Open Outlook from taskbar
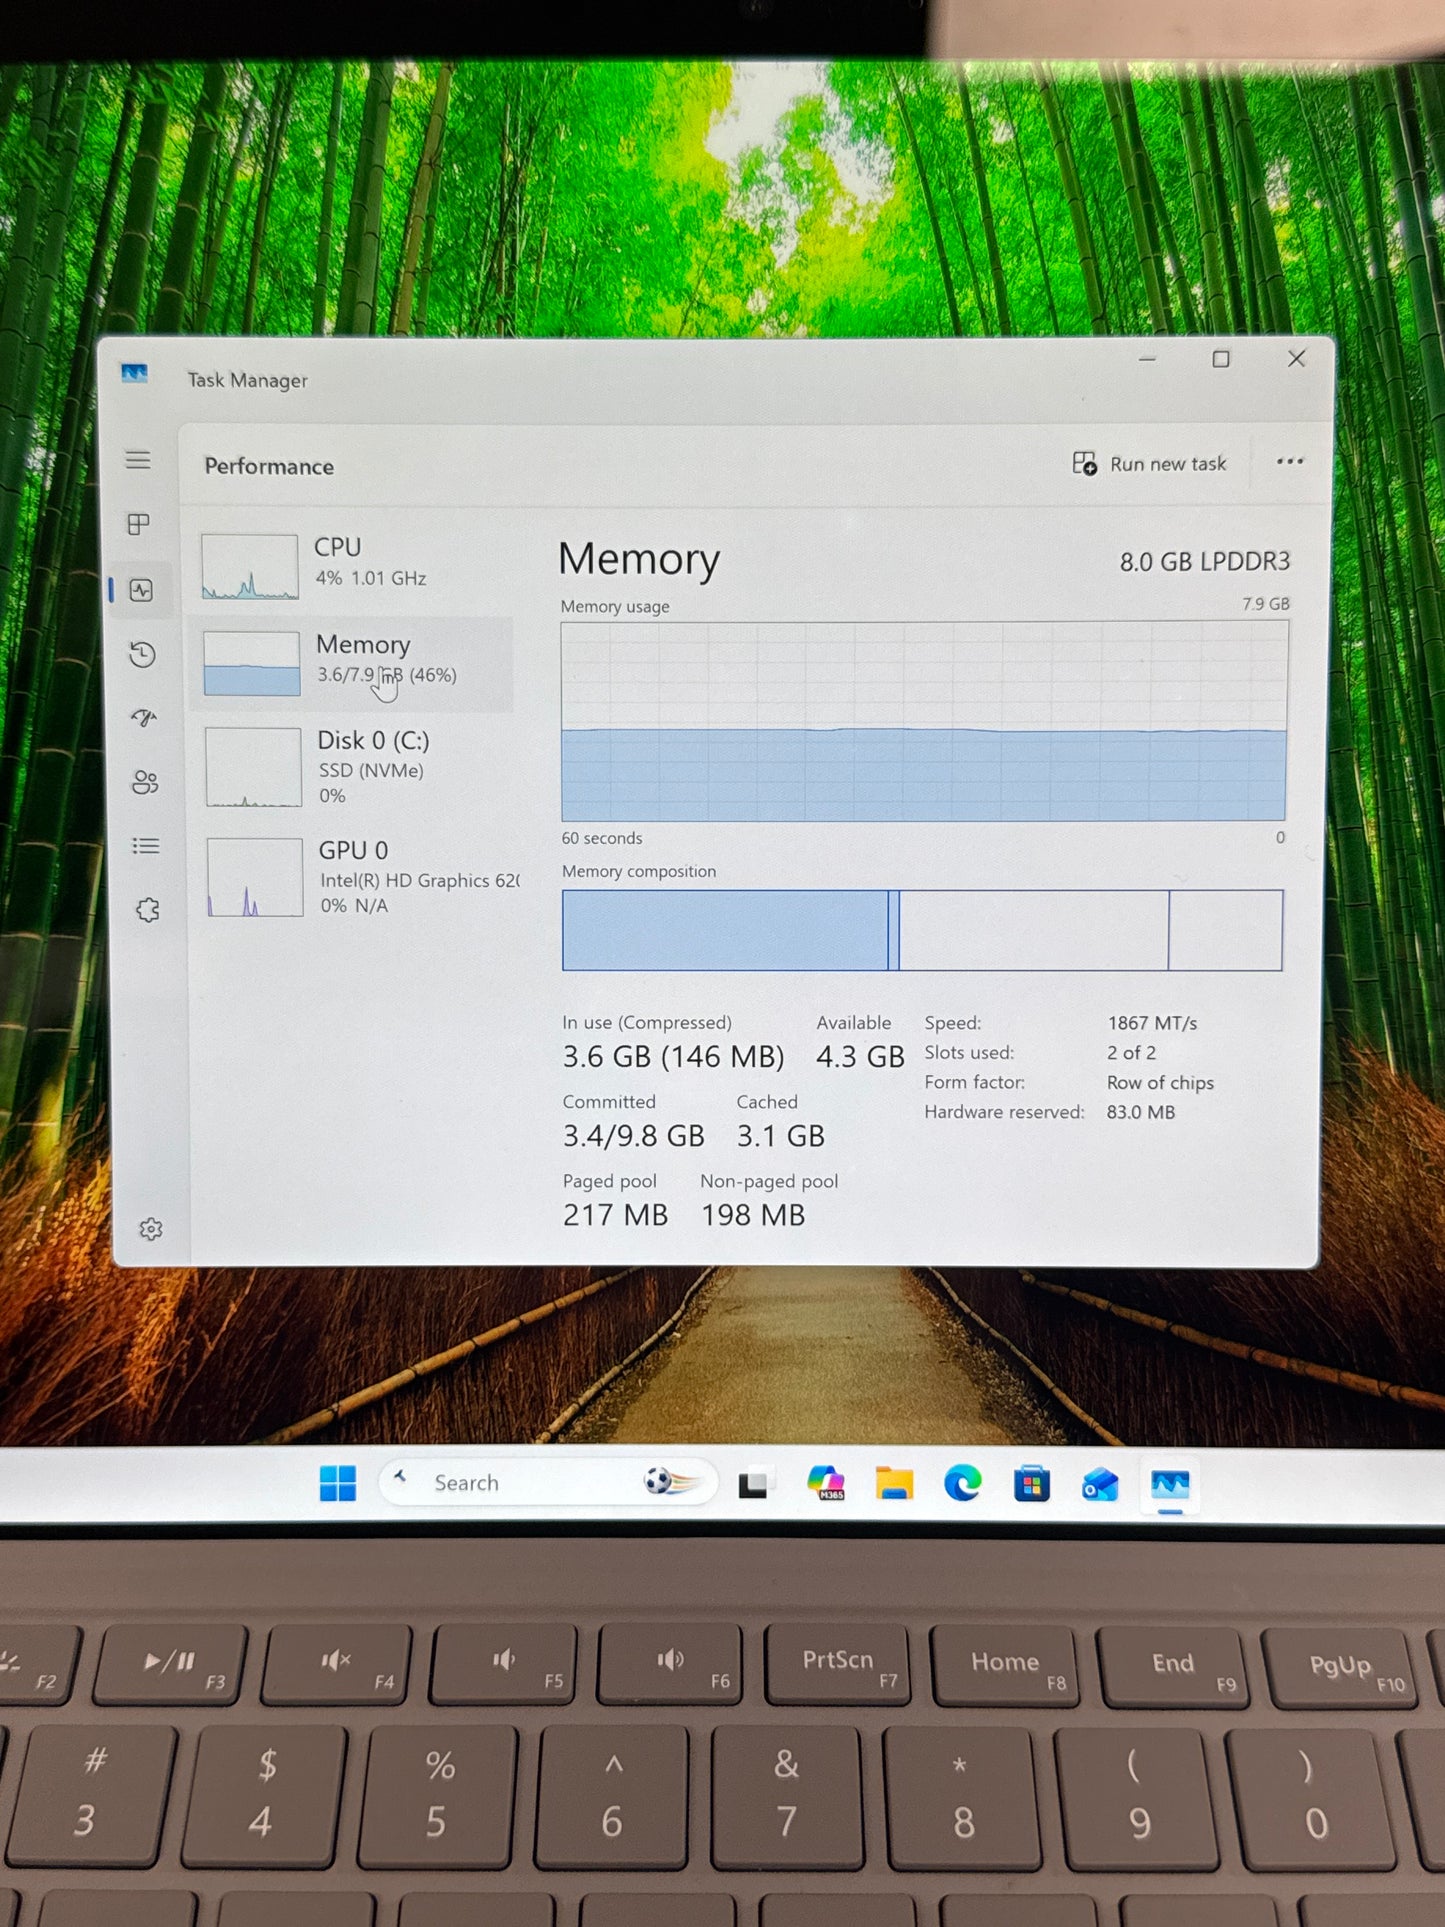This screenshot has width=1445, height=1927. (1100, 1485)
